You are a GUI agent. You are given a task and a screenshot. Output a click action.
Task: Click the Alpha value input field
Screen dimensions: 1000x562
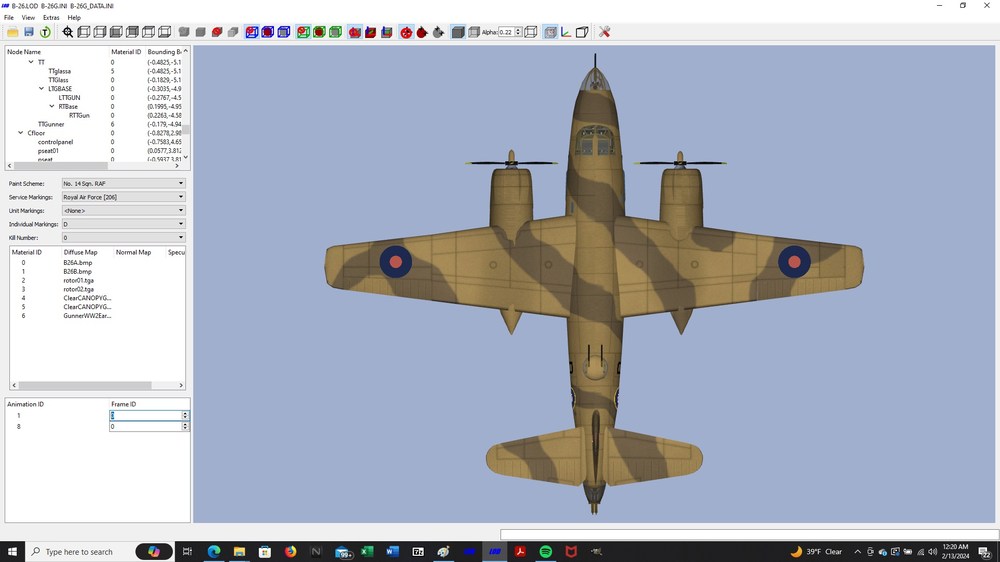pyautogui.click(x=506, y=32)
